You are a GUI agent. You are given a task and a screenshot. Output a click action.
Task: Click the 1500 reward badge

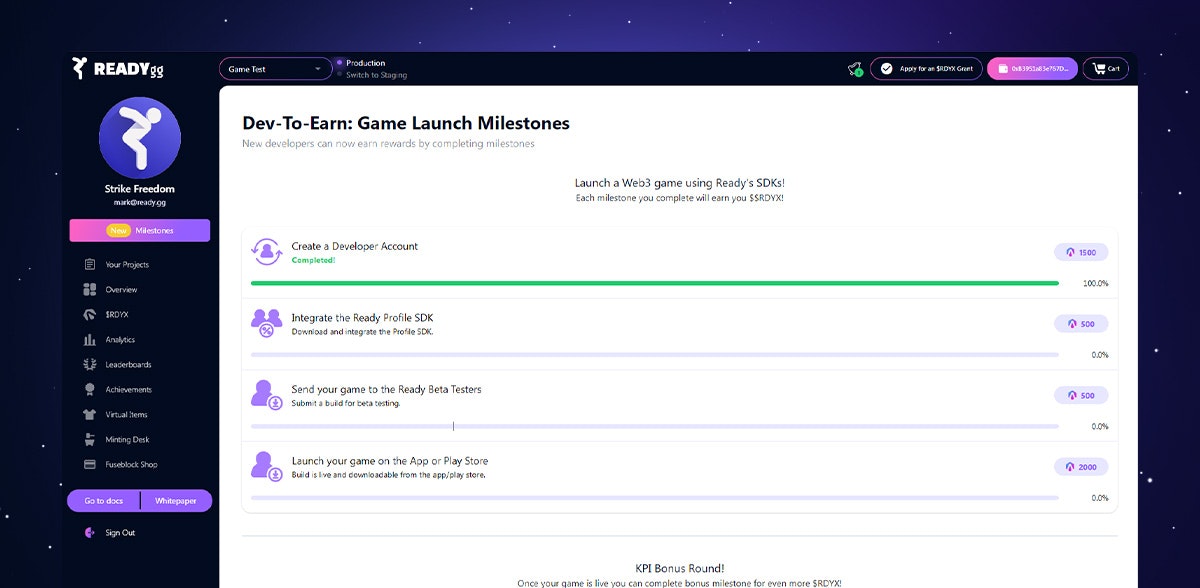click(1081, 253)
